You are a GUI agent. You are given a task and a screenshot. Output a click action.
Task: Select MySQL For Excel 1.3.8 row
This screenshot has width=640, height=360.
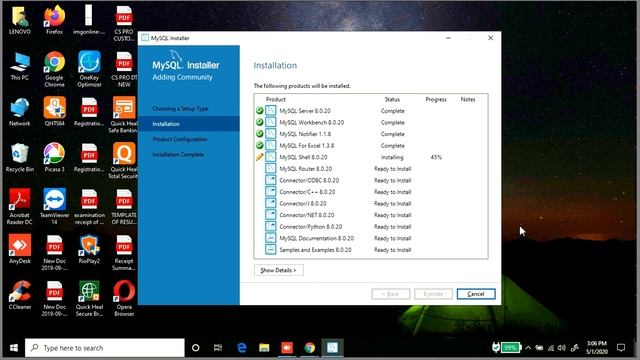[371, 145]
